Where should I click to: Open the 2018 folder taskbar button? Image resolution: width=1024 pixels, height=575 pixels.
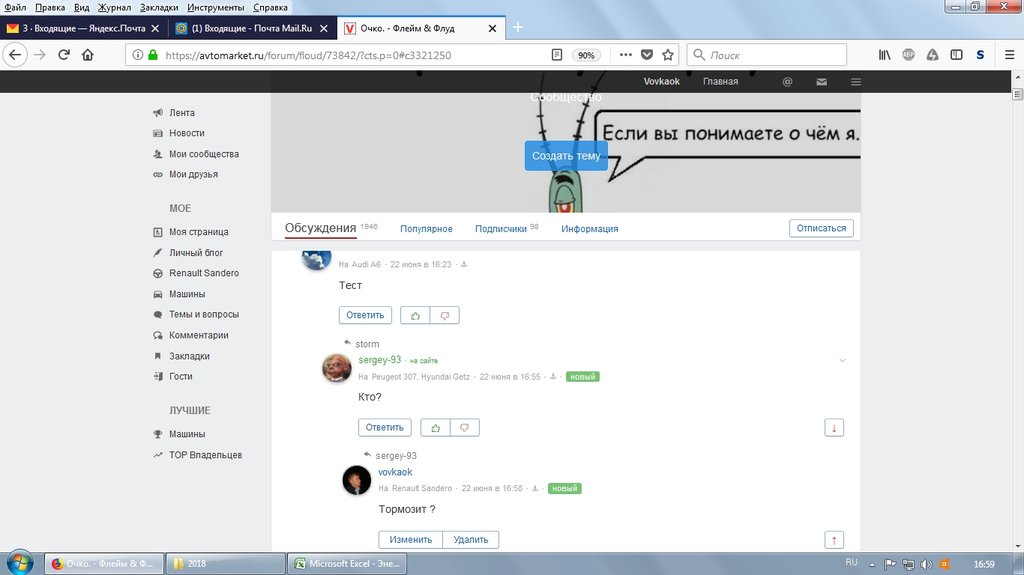pyautogui.click(x=225, y=563)
